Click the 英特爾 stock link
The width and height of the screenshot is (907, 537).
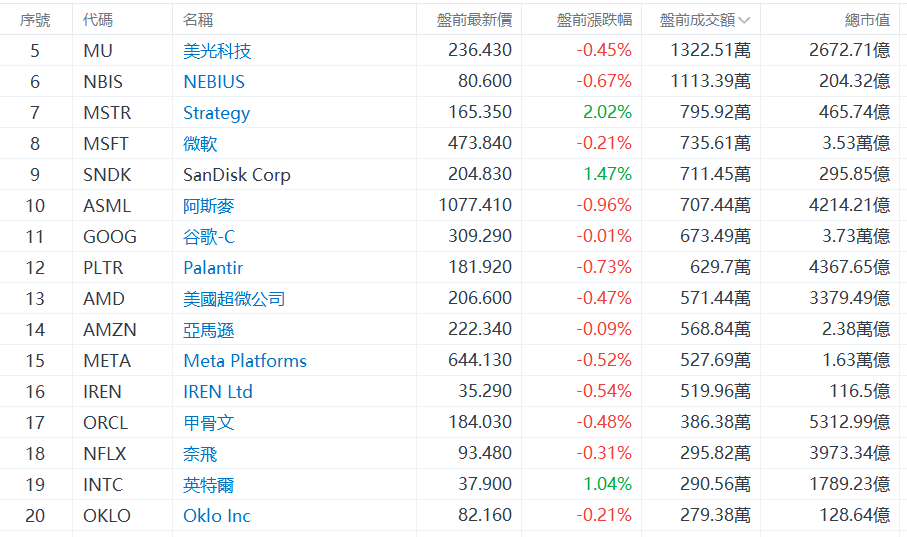[x=208, y=485]
